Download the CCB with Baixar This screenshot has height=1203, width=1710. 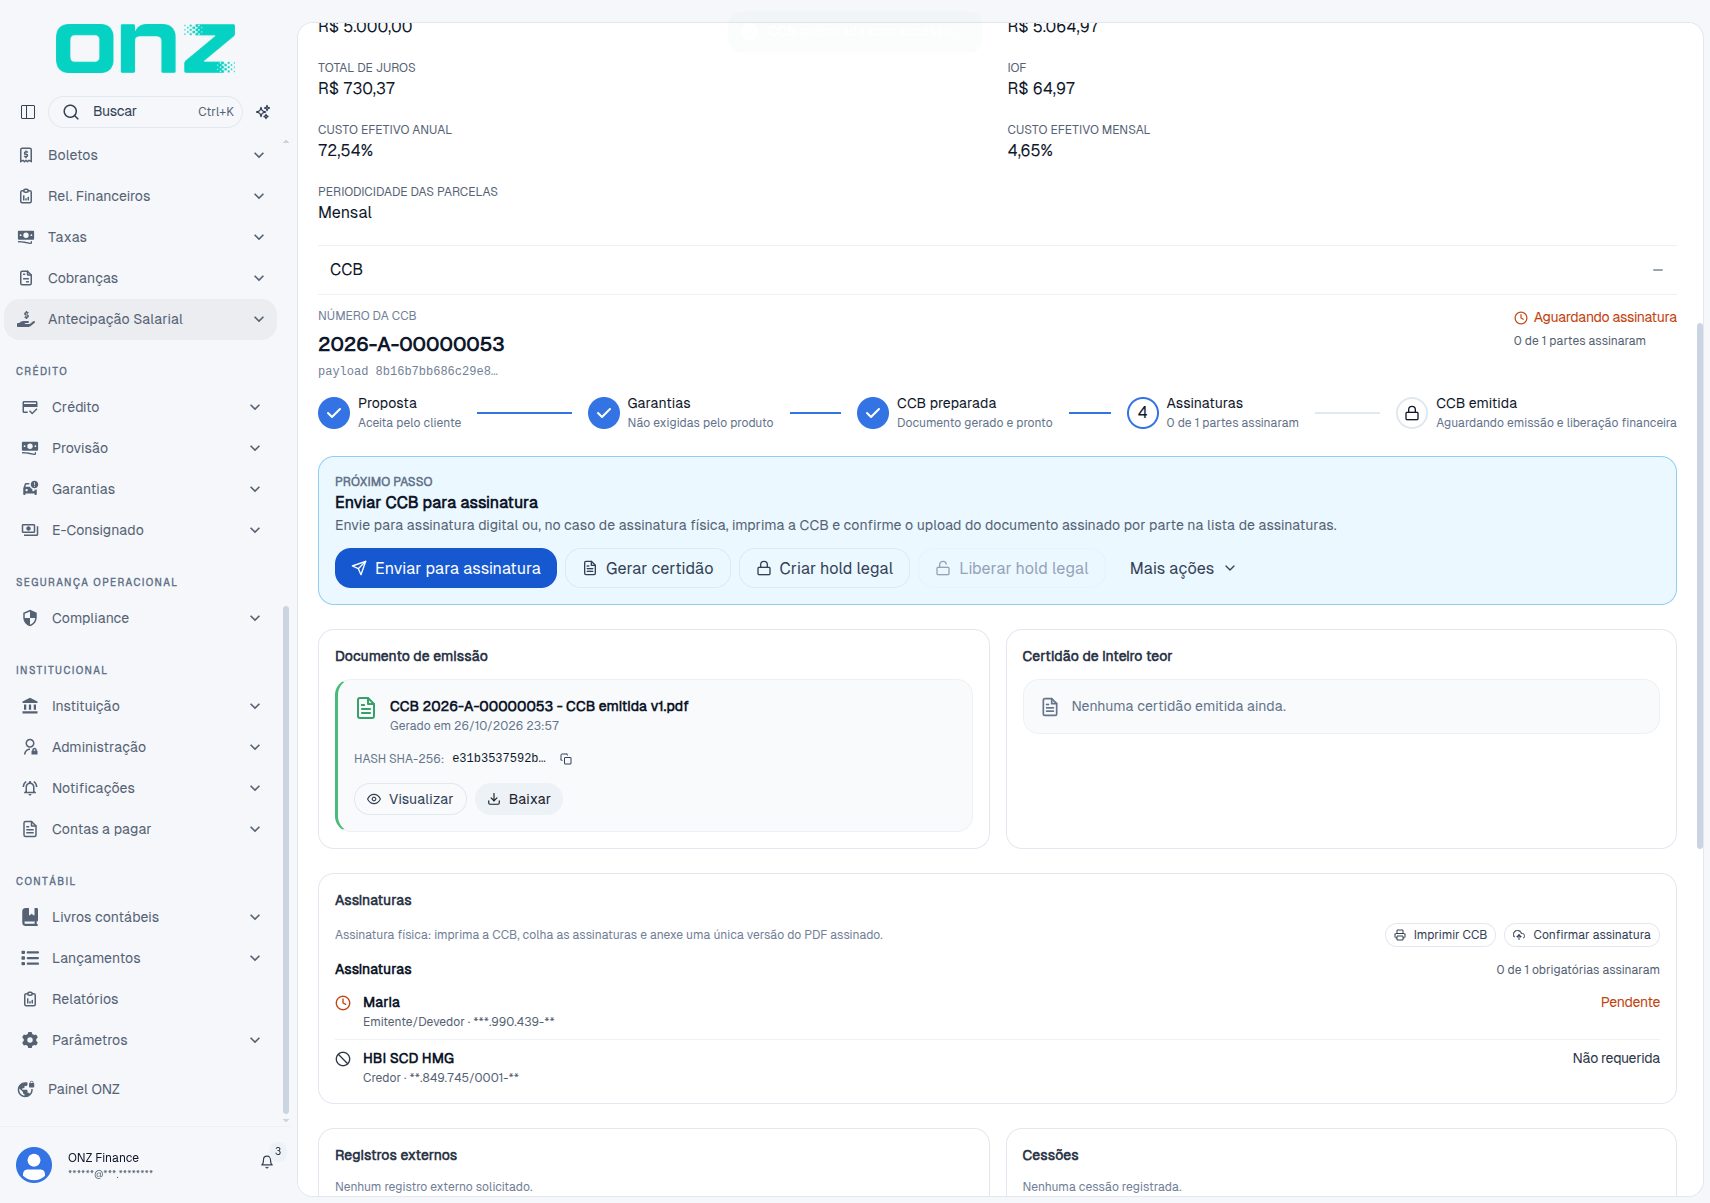click(x=519, y=799)
